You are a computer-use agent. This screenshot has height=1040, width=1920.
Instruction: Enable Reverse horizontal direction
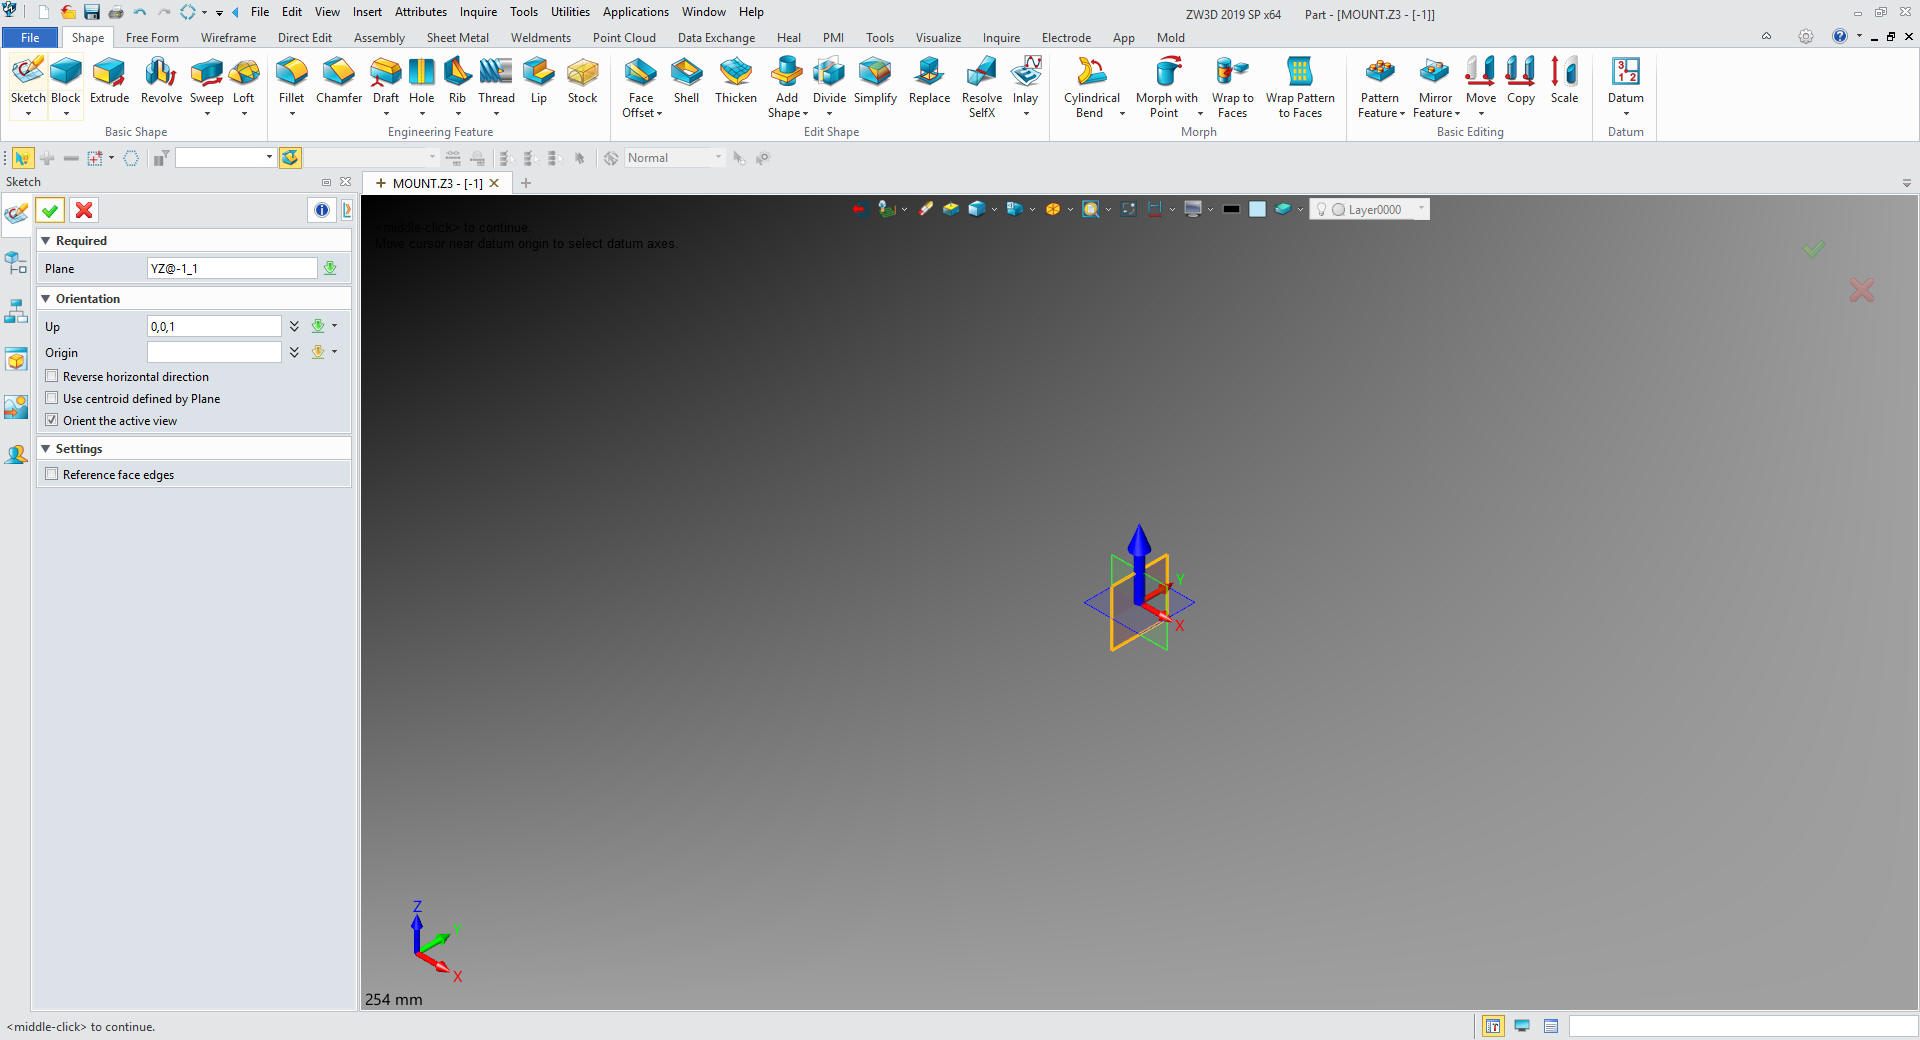point(52,376)
